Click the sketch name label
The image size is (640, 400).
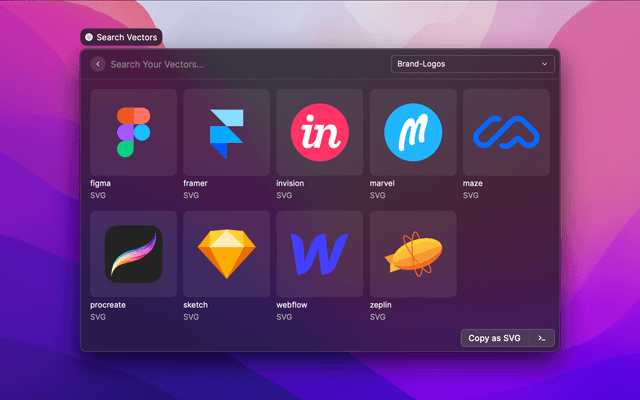click(197, 305)
